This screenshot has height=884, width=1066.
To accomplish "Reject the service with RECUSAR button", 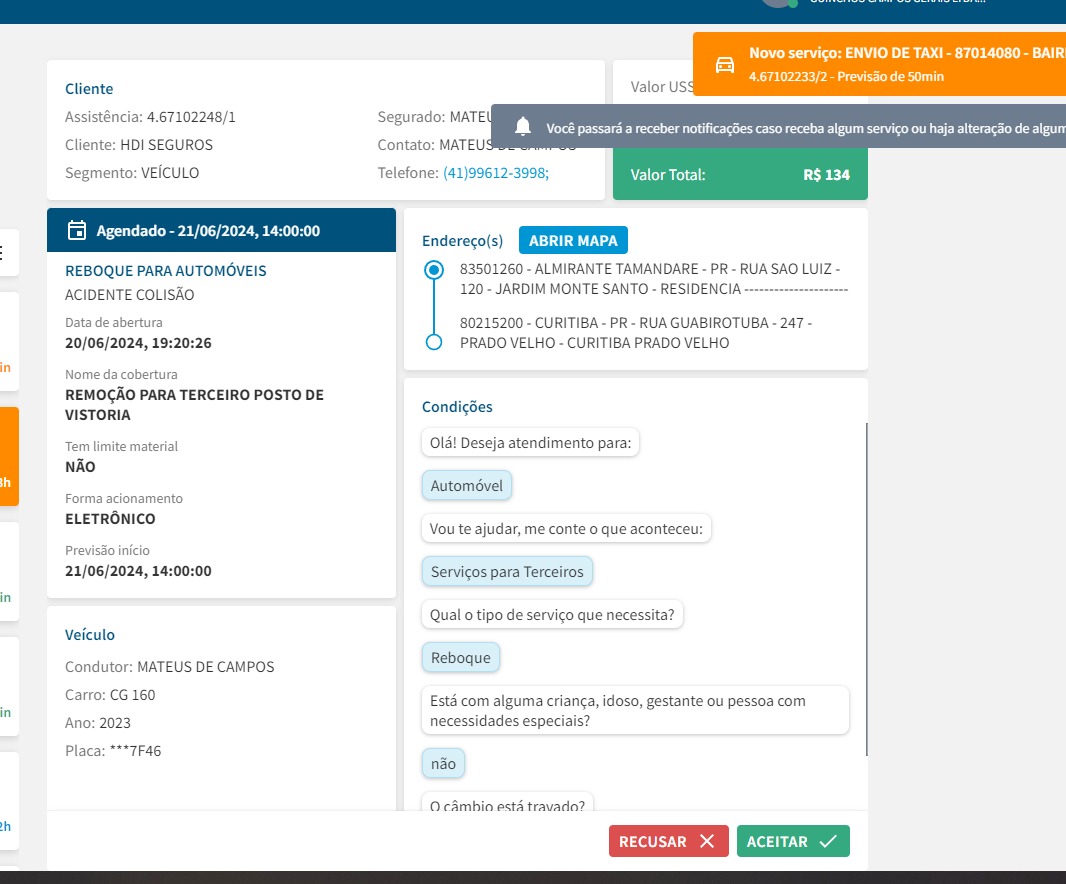I will coord(668,841).
